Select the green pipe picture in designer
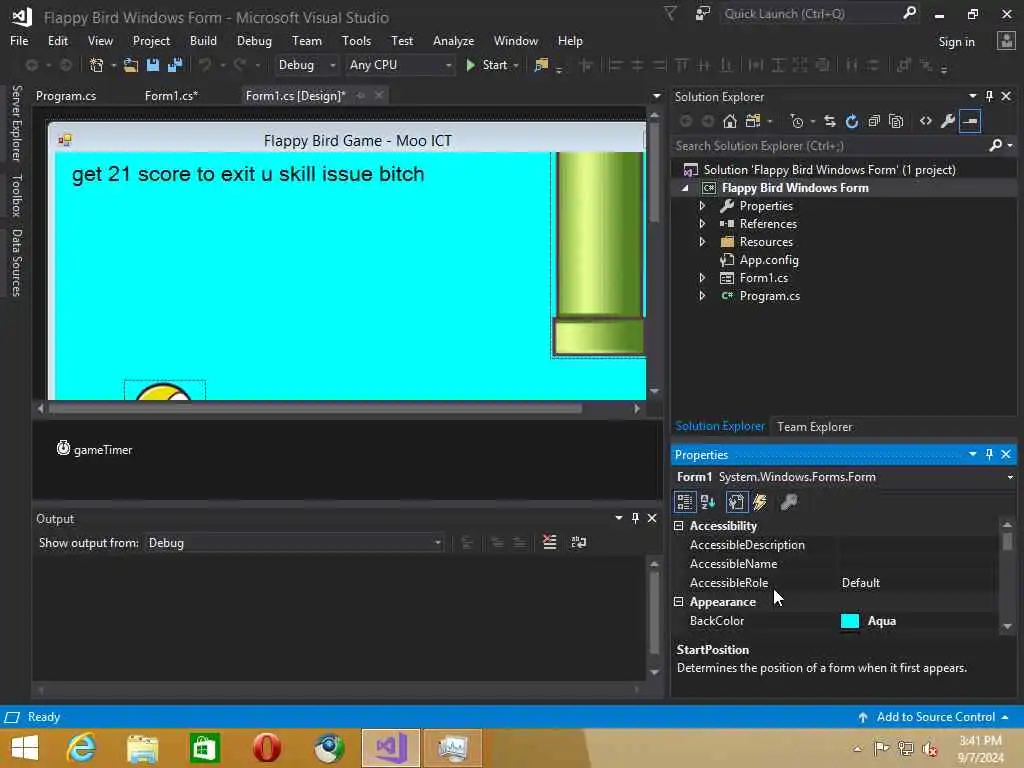This screenshot has height=768, width=1024. pos(599,255)
